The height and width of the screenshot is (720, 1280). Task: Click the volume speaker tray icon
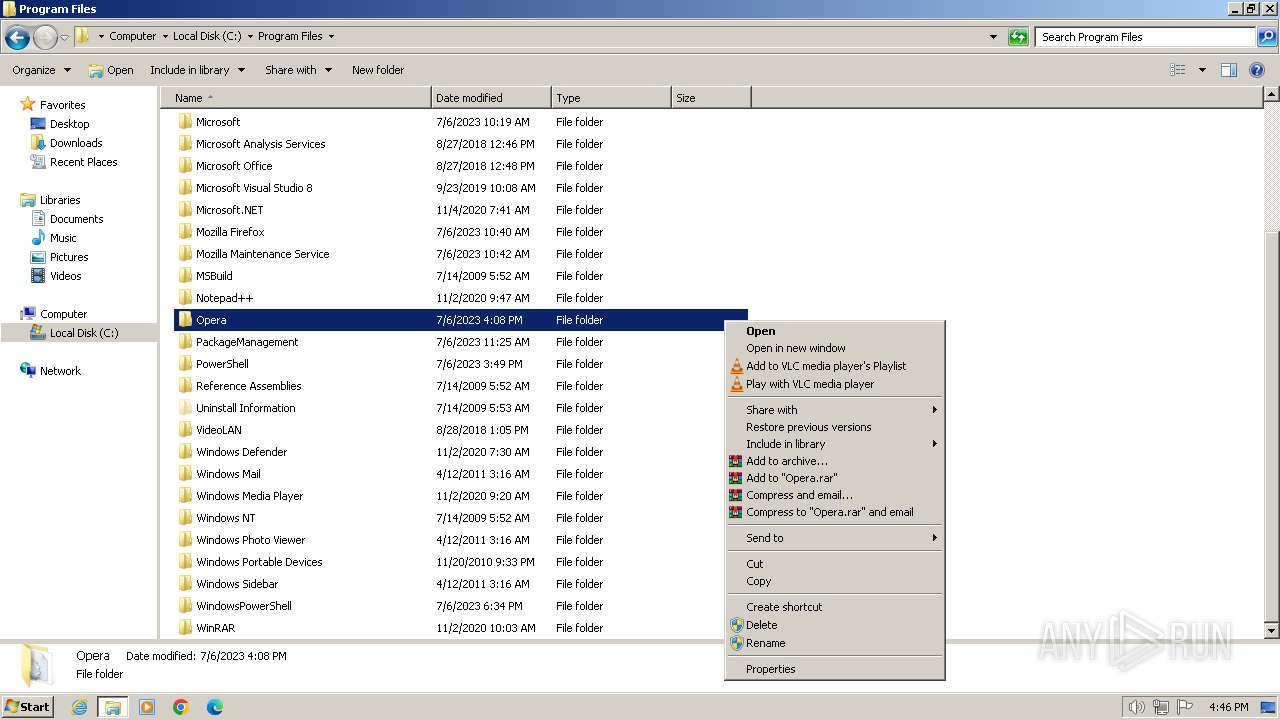tap(1136, 707)
